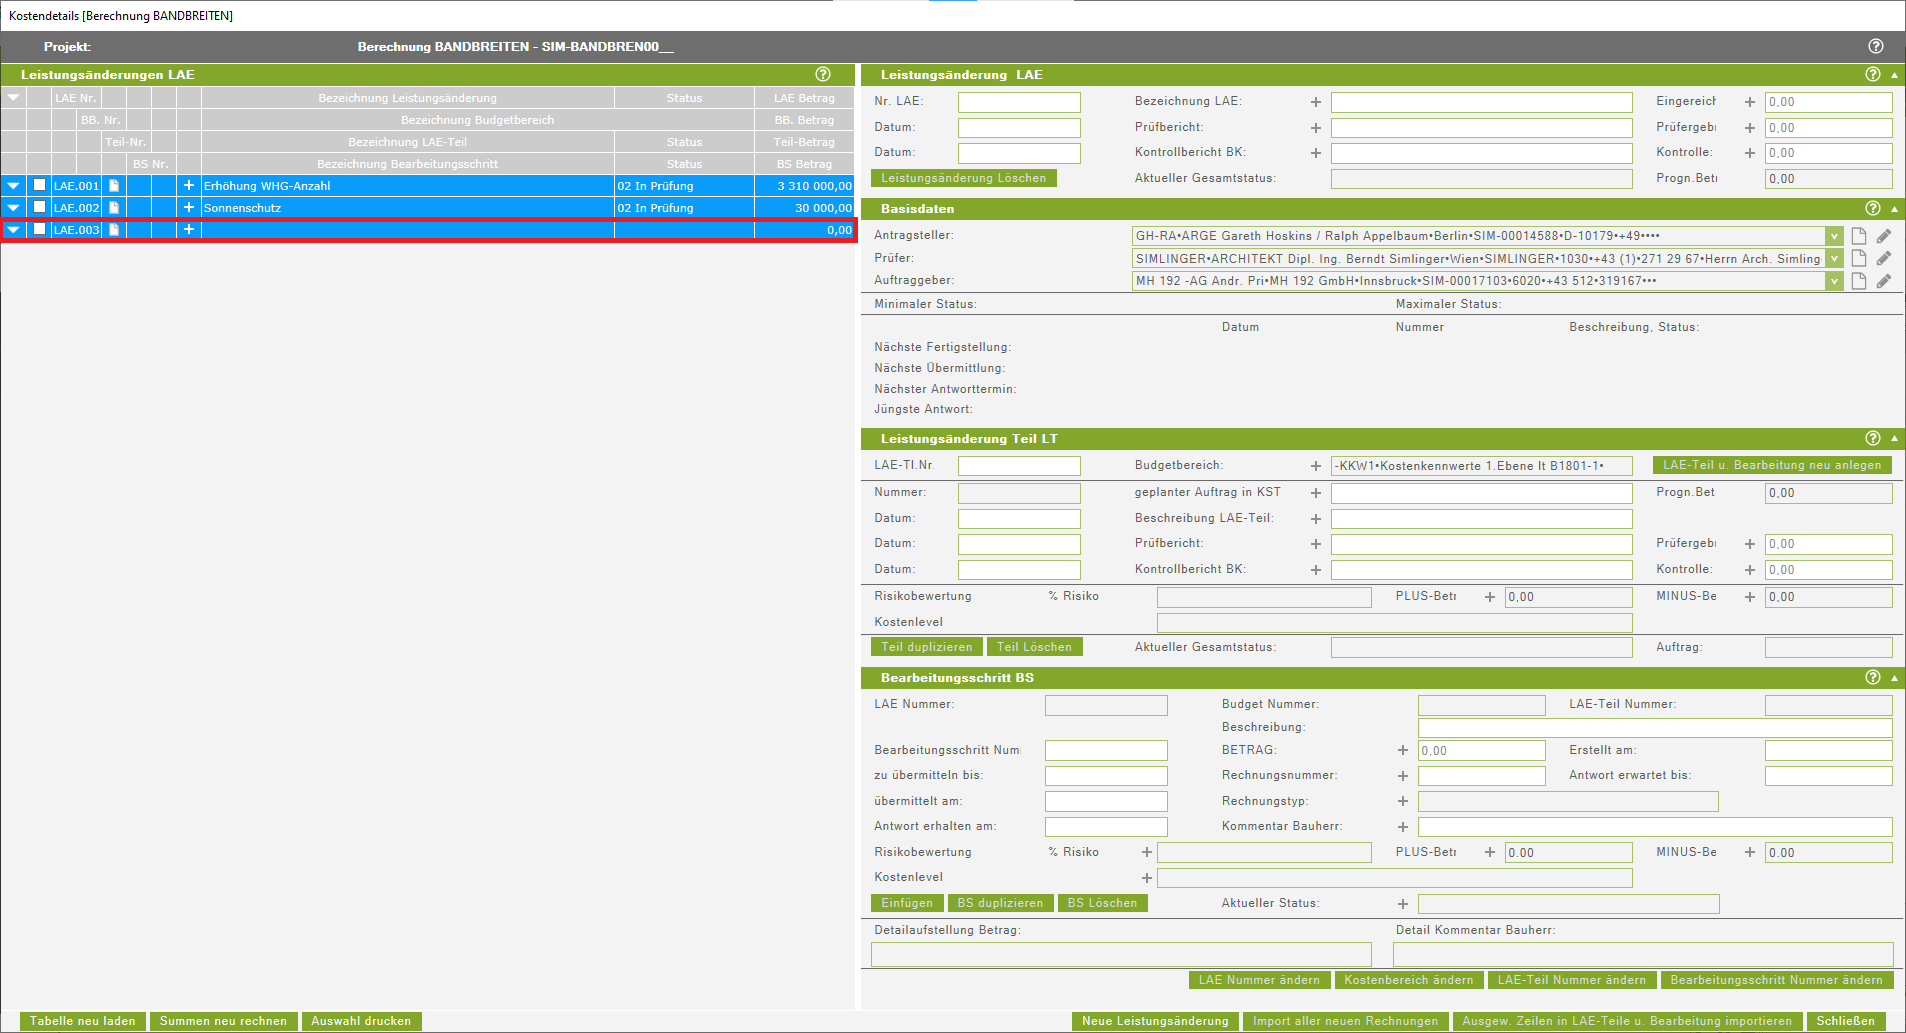Collapse the Basisdaten section
1906x1033 pixels.
[x=1894, y=209]
